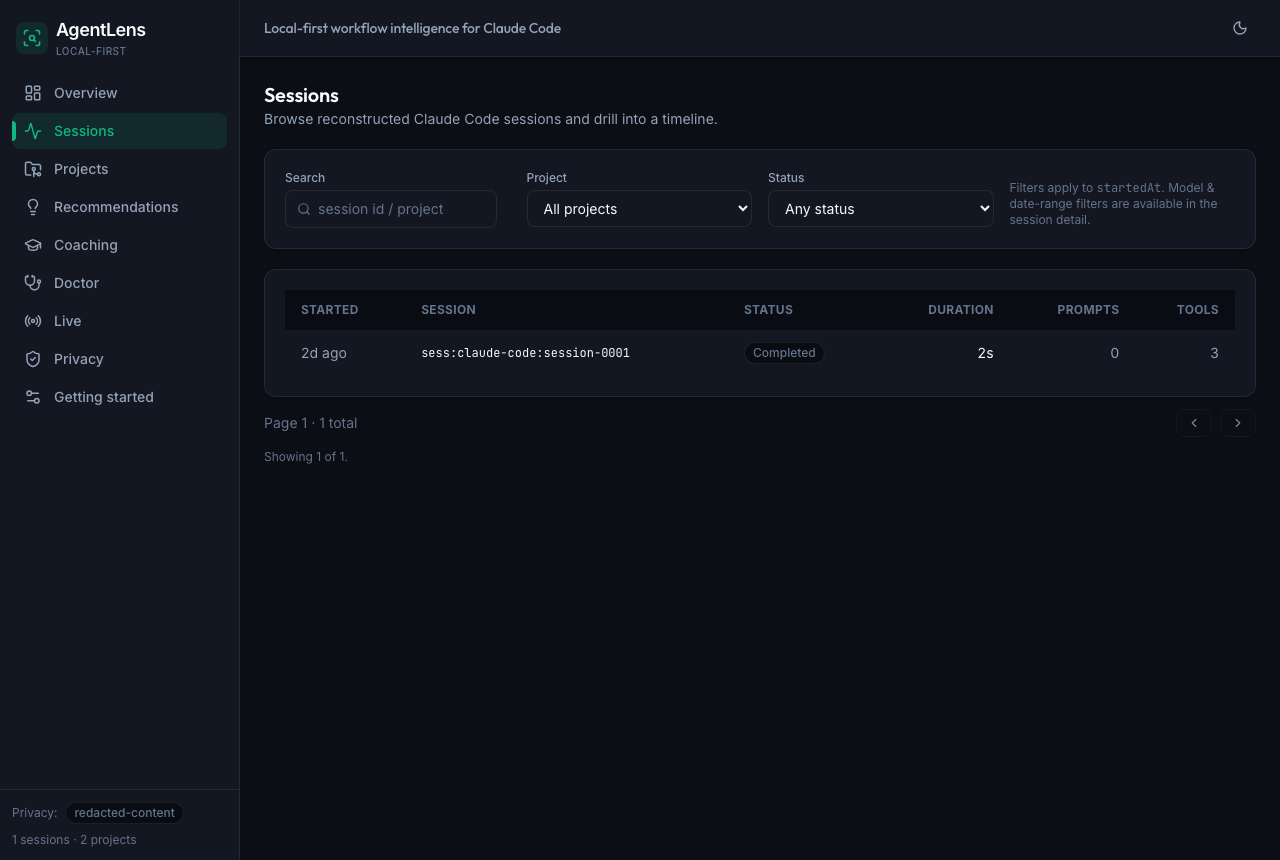
Task: Click the Sessions activity pulse icon
Action: 33,131
